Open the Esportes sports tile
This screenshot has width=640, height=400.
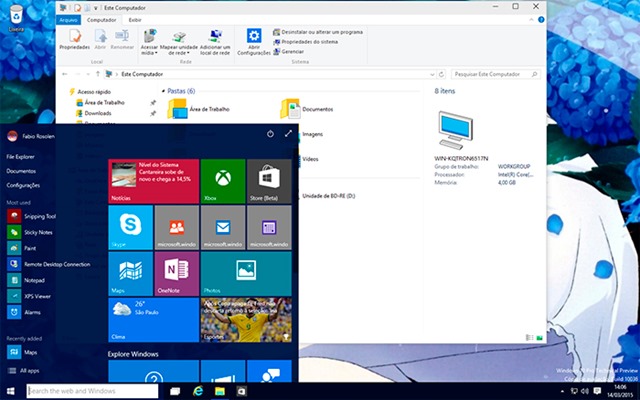(246, 320)
